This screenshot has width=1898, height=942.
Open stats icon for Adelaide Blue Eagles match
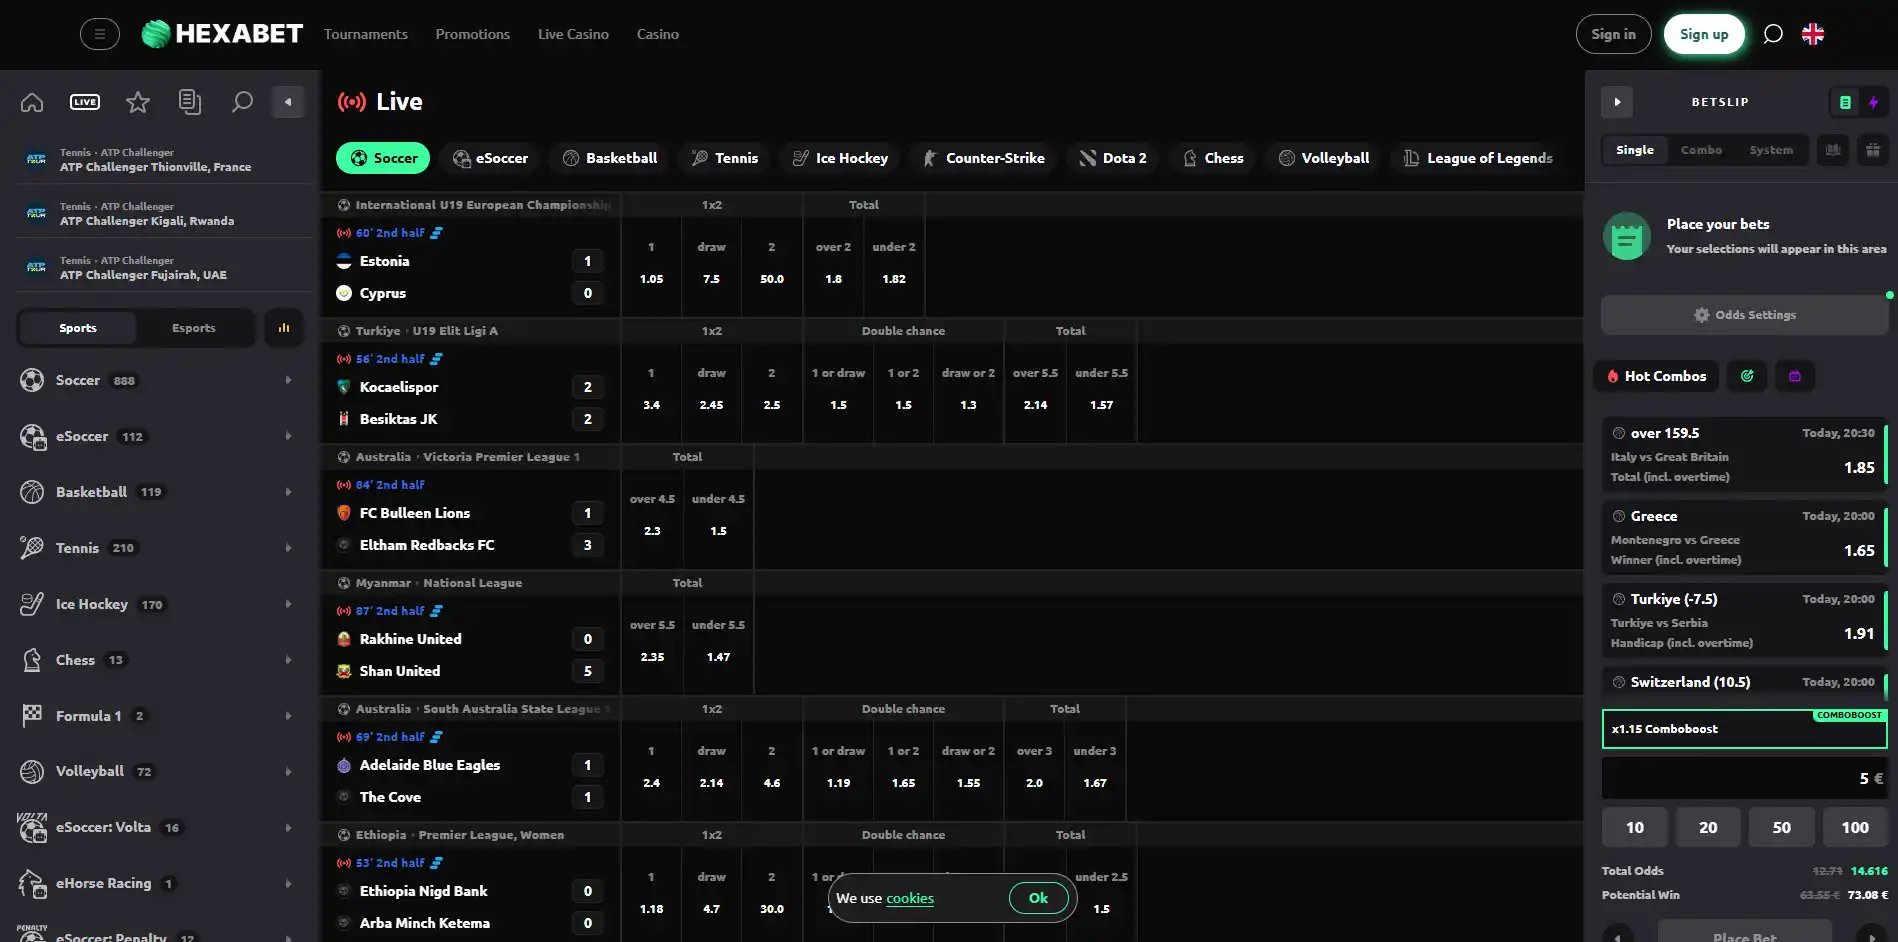pos(436,737)
